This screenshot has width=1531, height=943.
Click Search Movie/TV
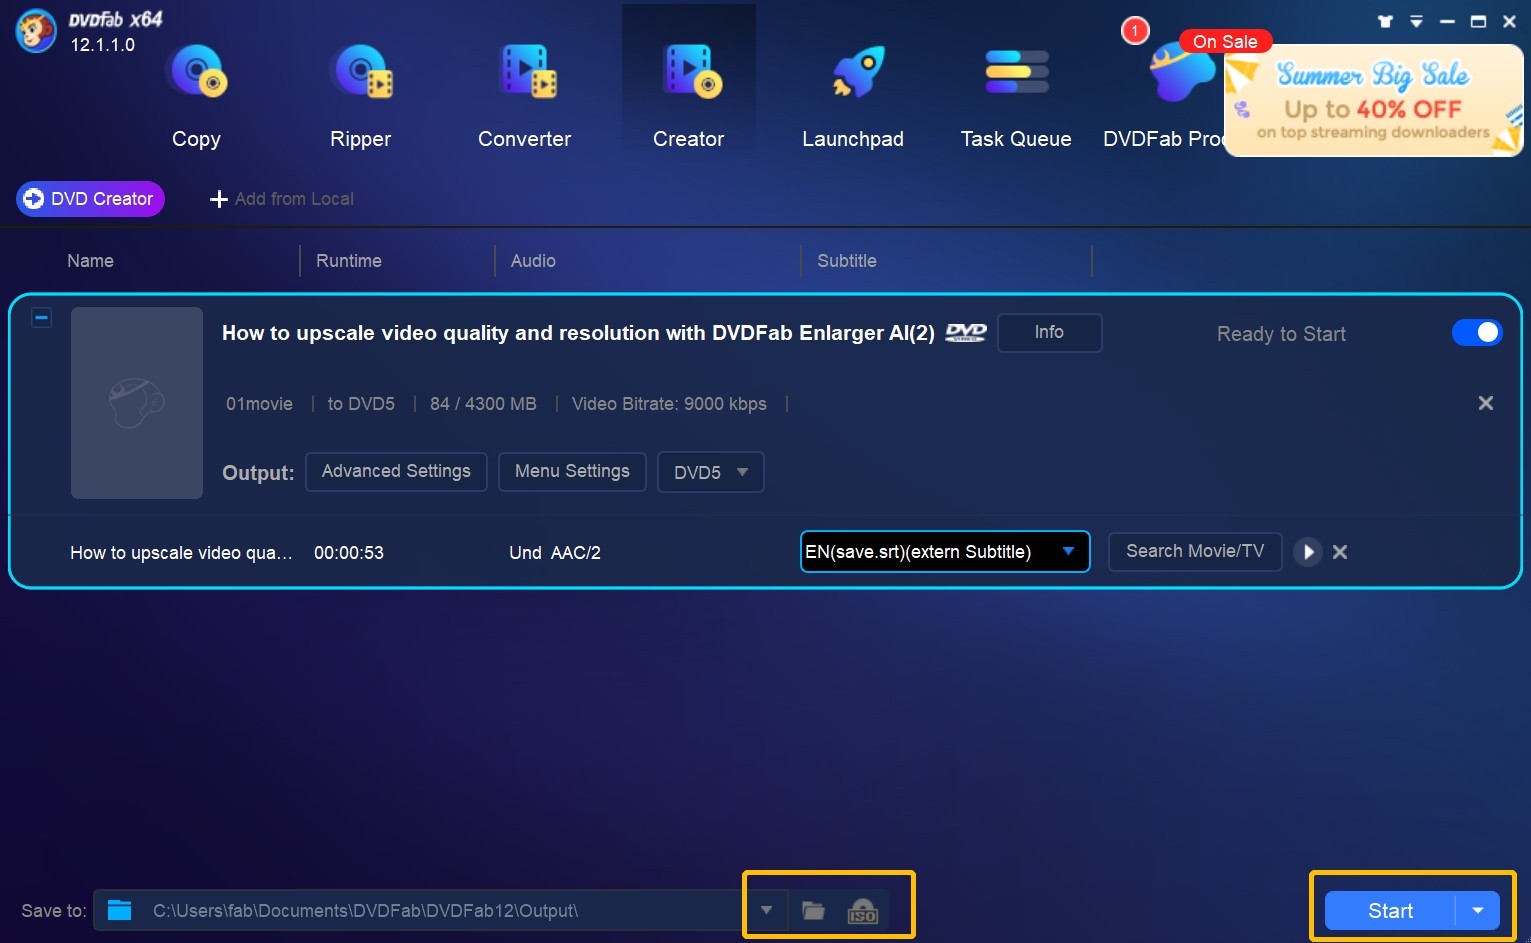(1195, 551)
